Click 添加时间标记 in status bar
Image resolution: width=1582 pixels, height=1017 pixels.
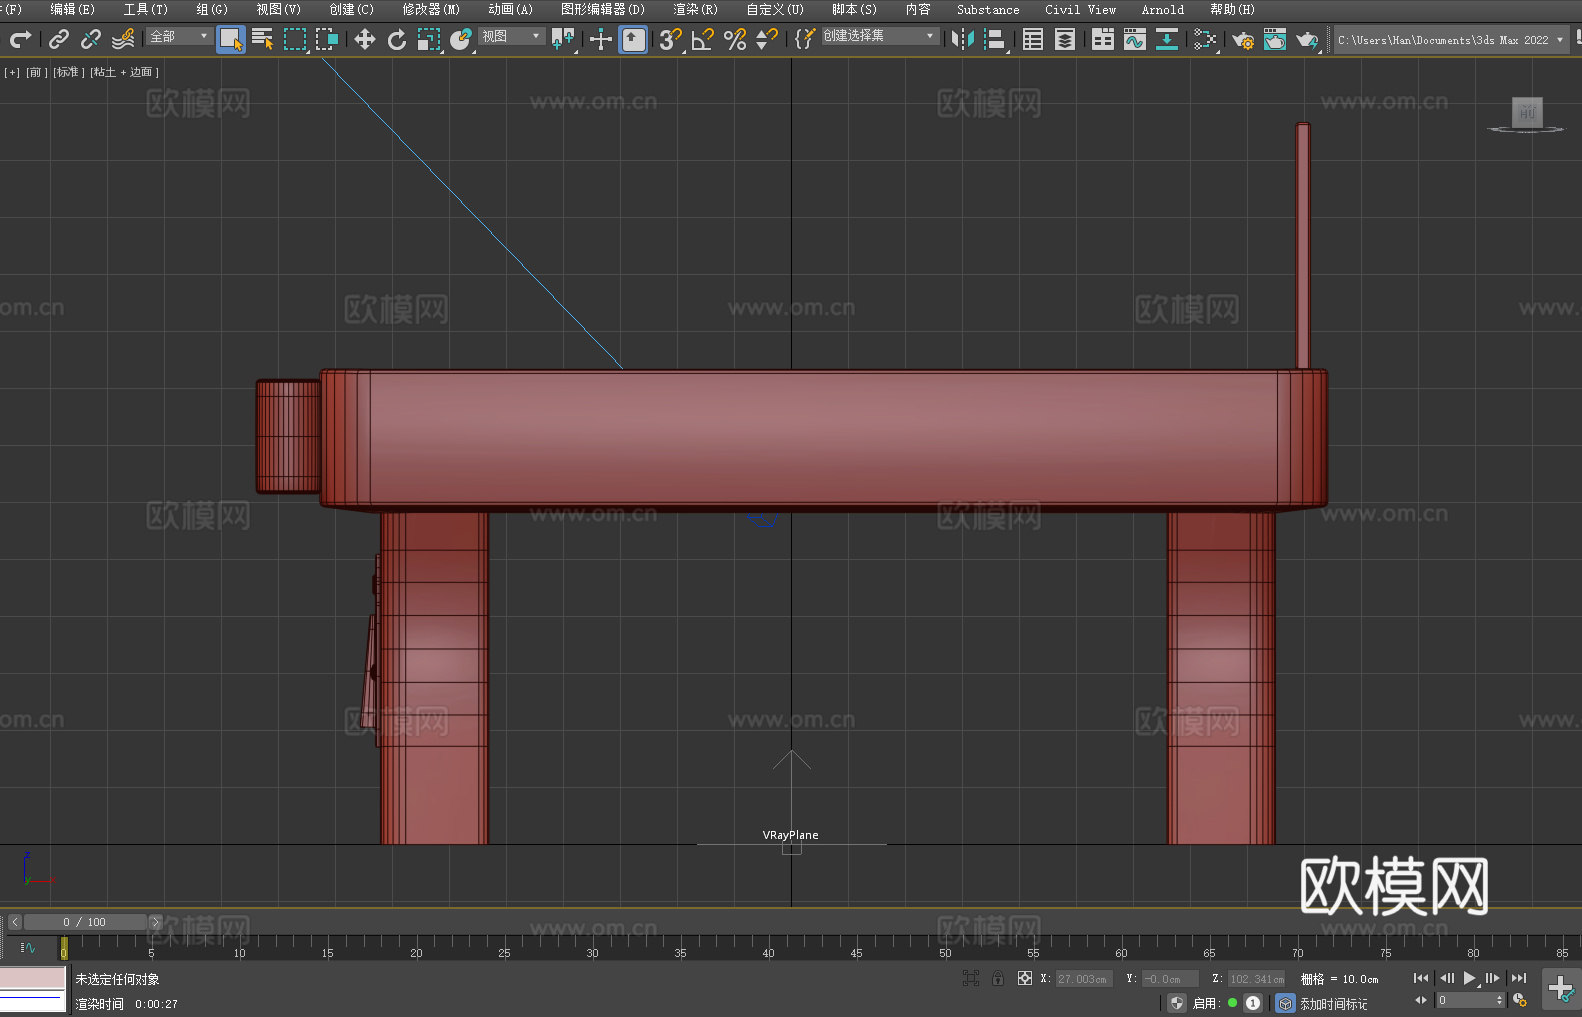pyautogui.click(x=1333, y=1003)
